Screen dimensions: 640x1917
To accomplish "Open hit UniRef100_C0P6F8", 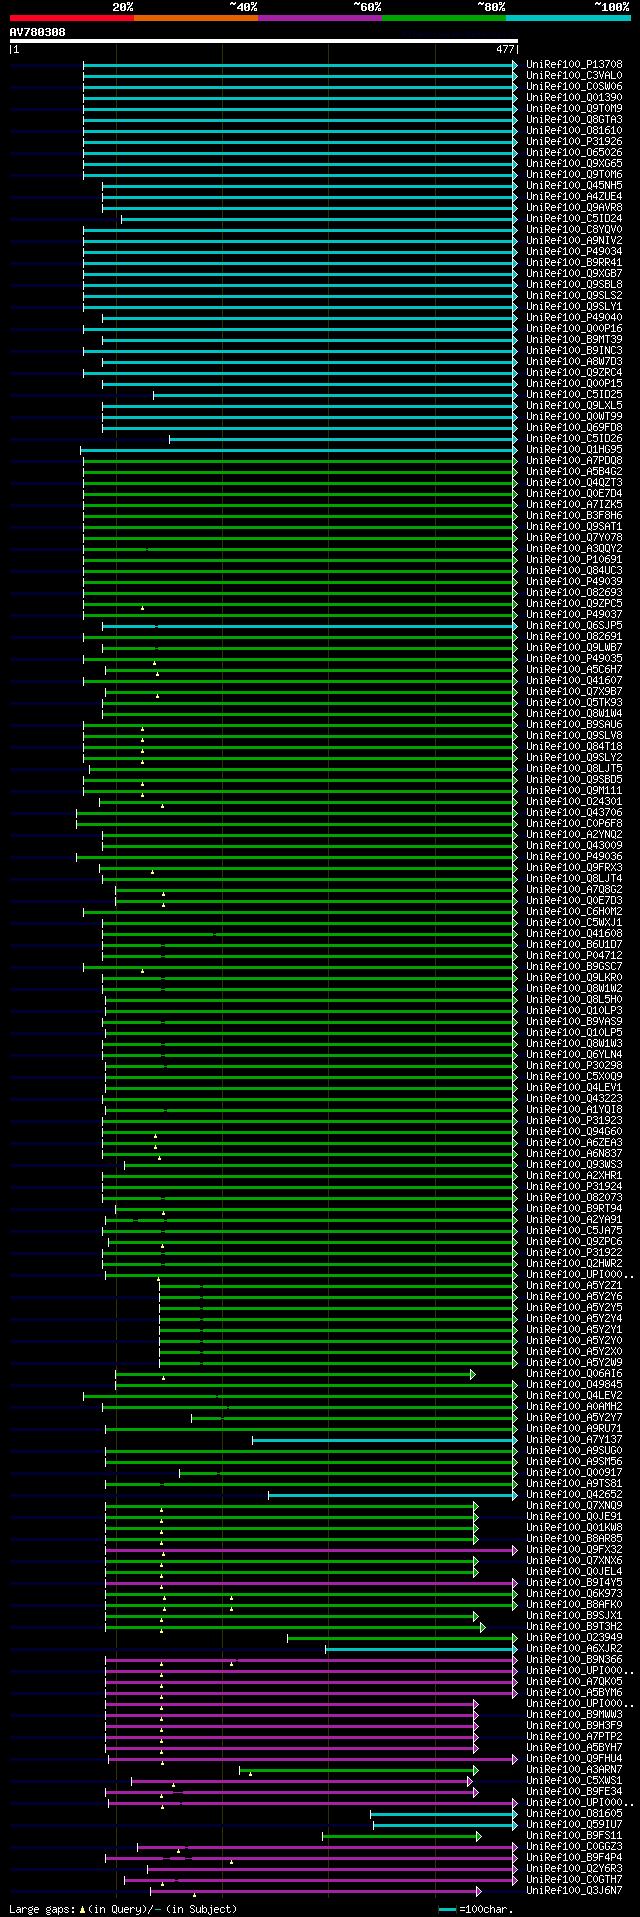I will 574,824.
